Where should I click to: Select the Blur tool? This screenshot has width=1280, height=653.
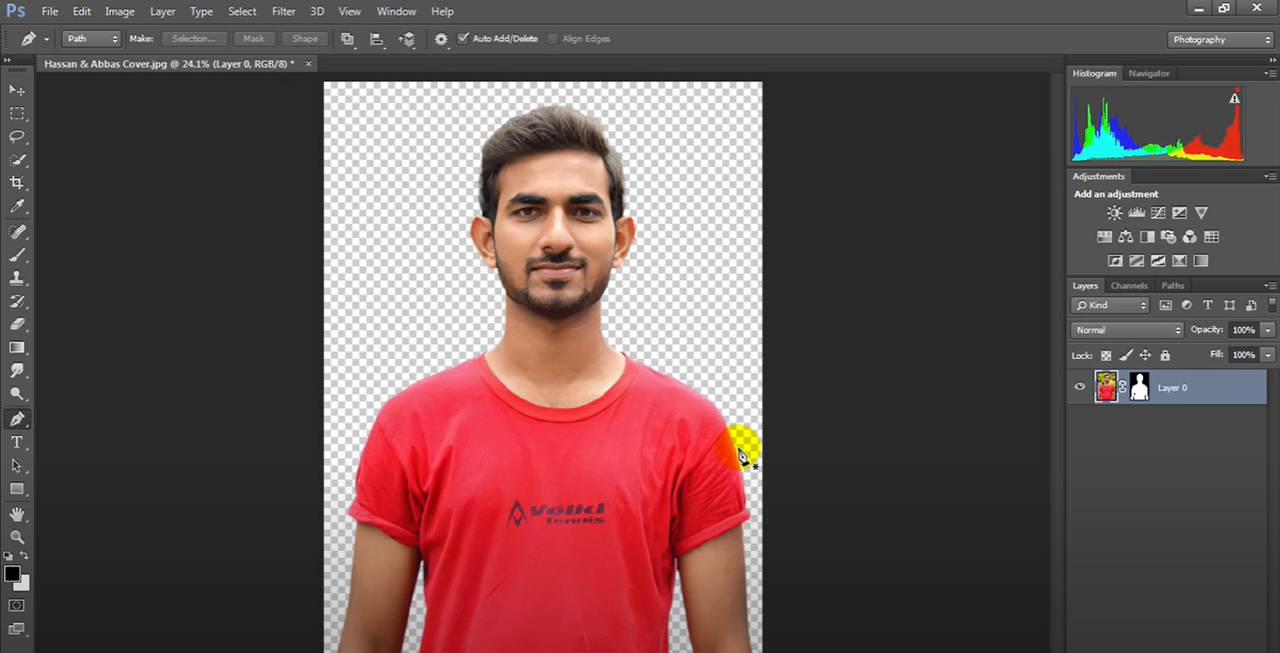coord(17,371)
